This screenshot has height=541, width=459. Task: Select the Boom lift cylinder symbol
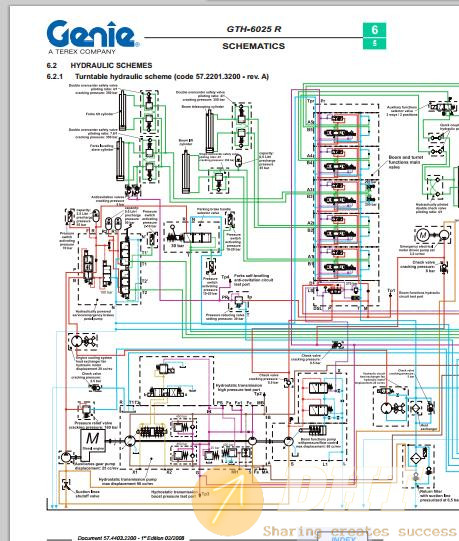point(186,172)
